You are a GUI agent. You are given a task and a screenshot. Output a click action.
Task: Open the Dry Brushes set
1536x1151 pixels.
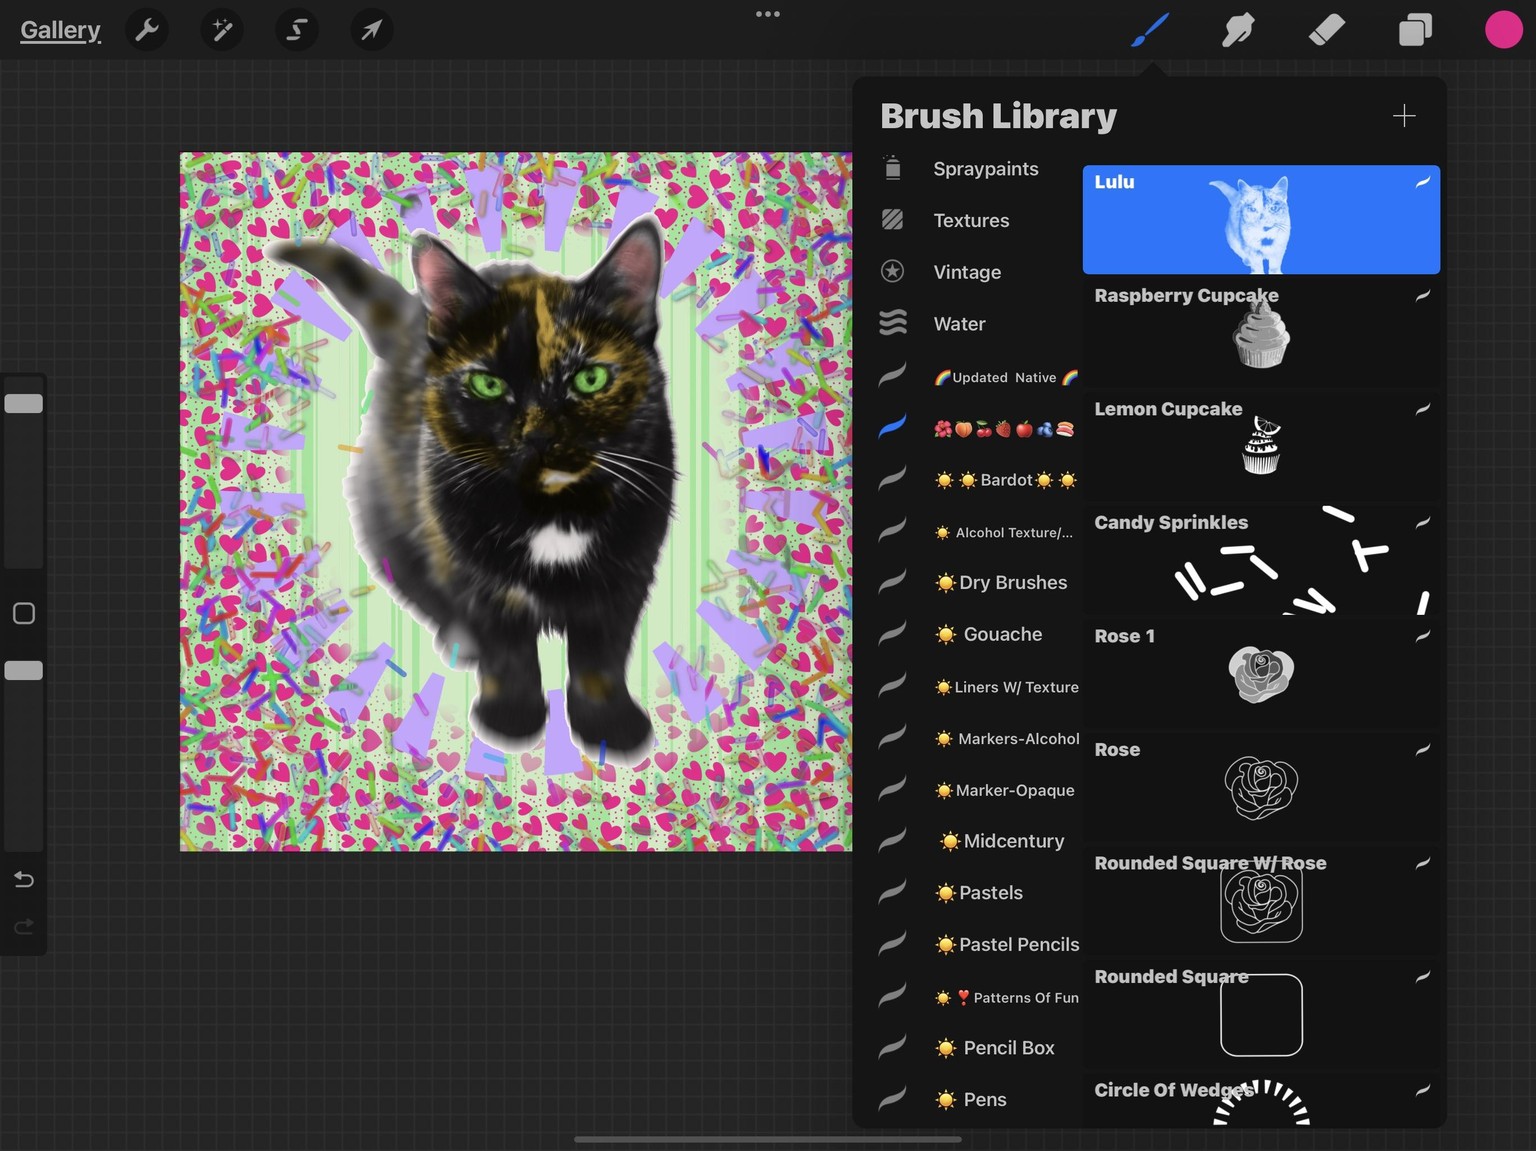(x=979, y=582)
